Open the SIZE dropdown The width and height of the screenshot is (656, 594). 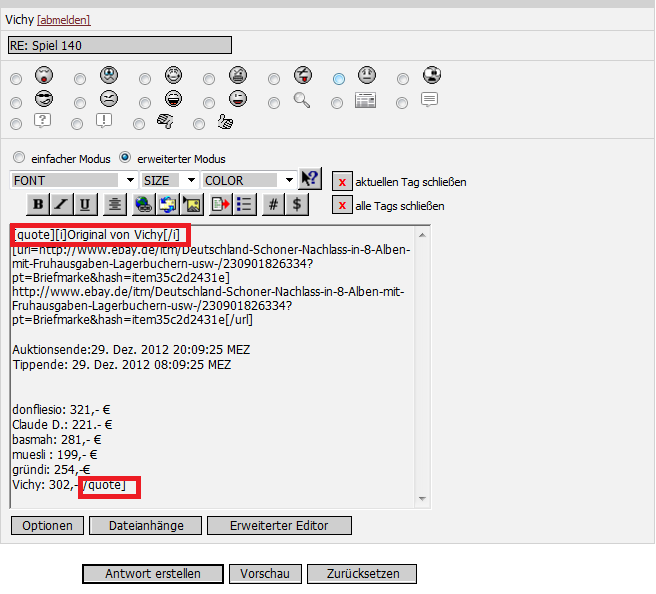[x=169, y=180]
